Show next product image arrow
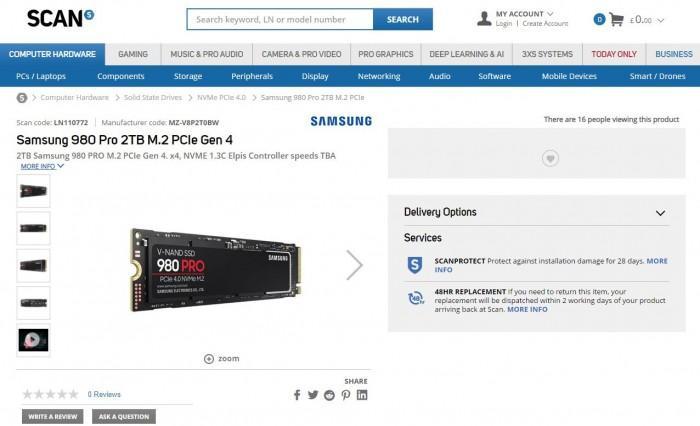This screenshot has width=700, height=426. [354, 265]
